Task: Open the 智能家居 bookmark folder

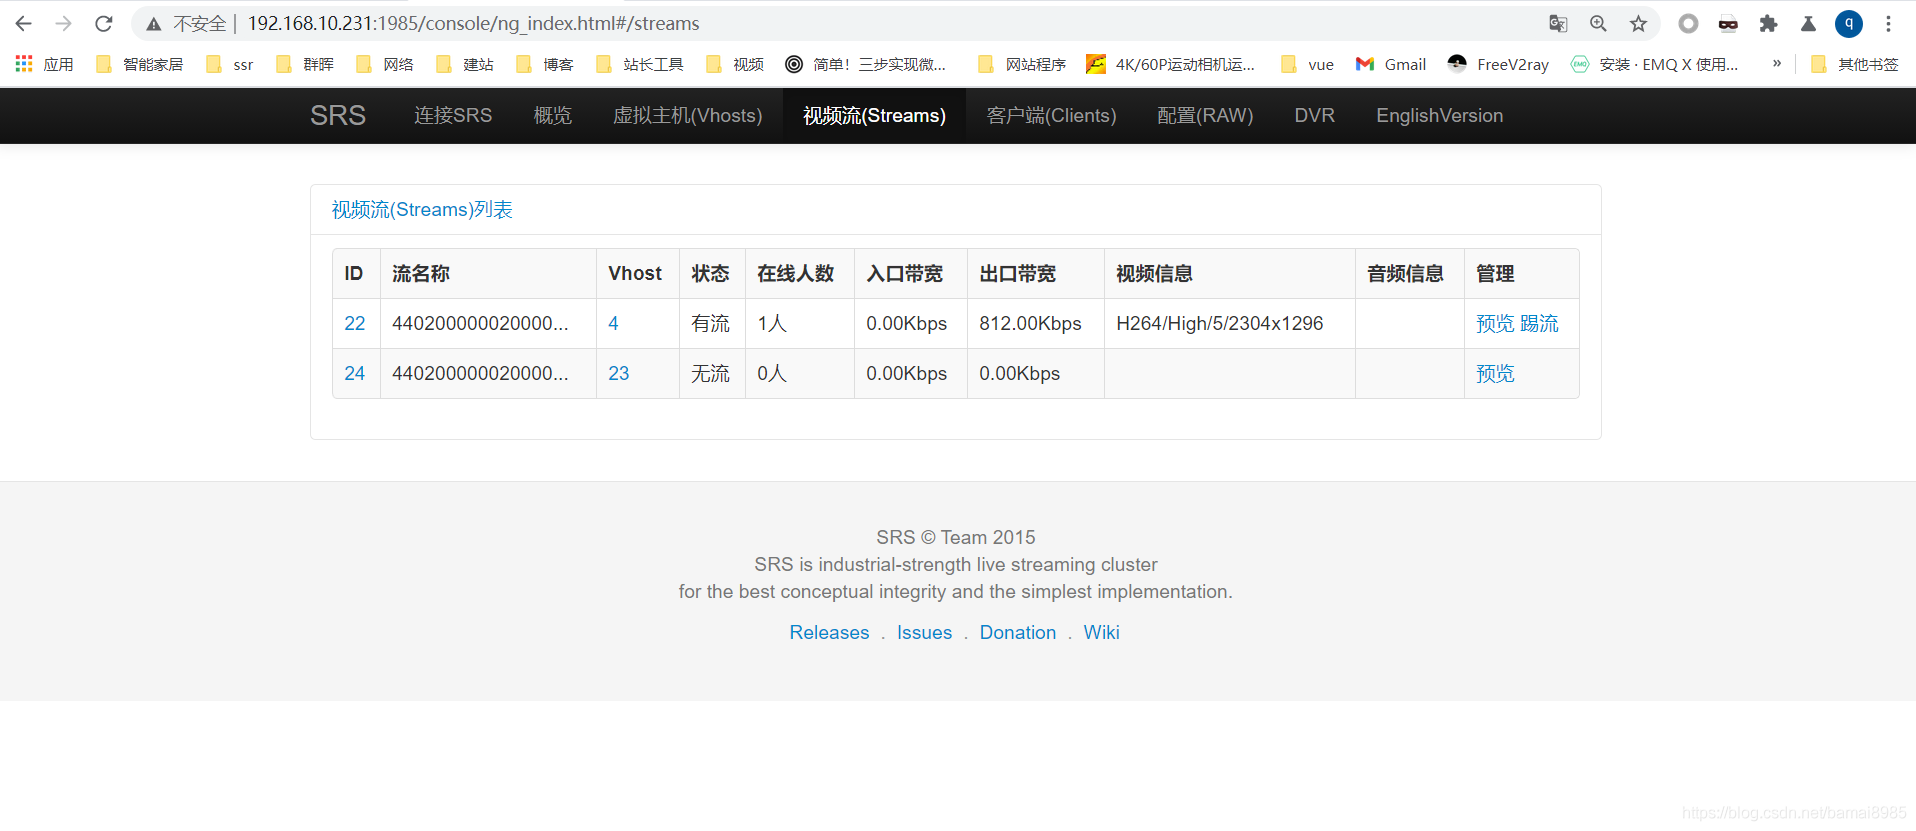Action: click(140, 64)
